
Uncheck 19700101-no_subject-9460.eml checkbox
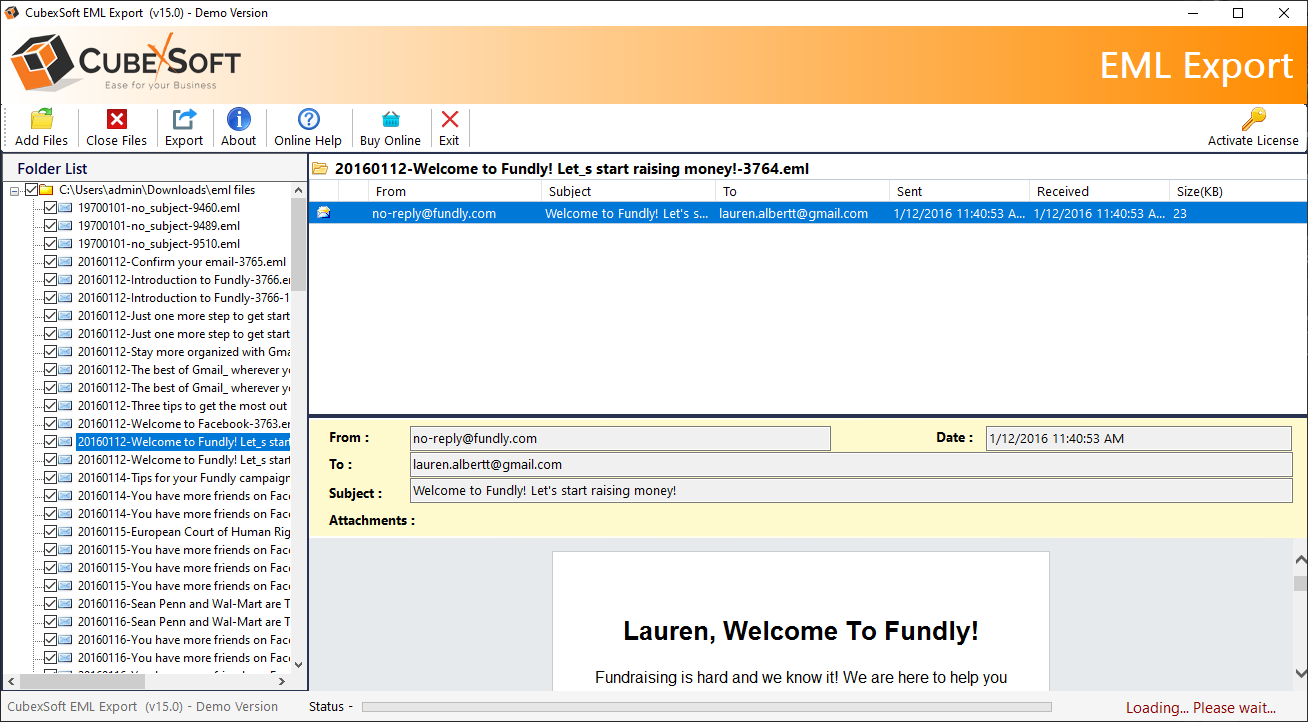tap(50, 208)
